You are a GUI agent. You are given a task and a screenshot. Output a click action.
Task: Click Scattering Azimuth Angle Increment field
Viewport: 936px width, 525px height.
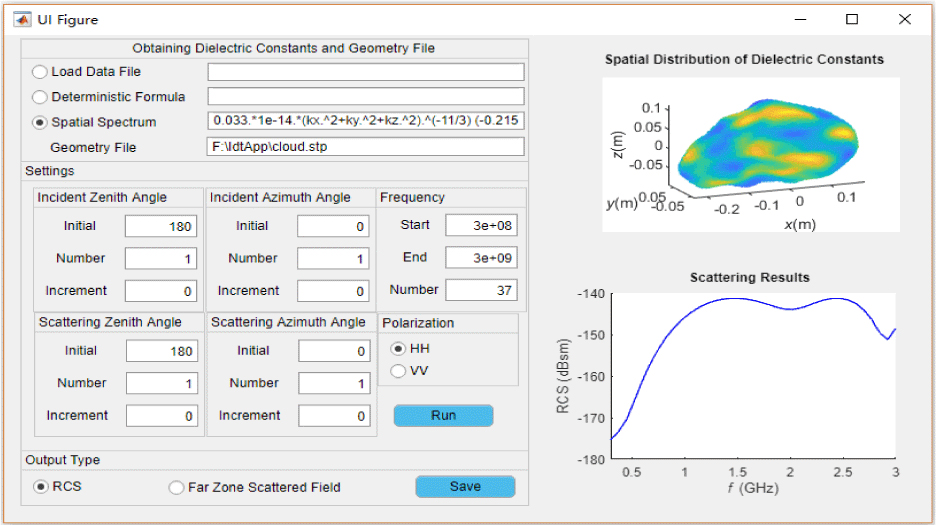[x=334, y=416]
